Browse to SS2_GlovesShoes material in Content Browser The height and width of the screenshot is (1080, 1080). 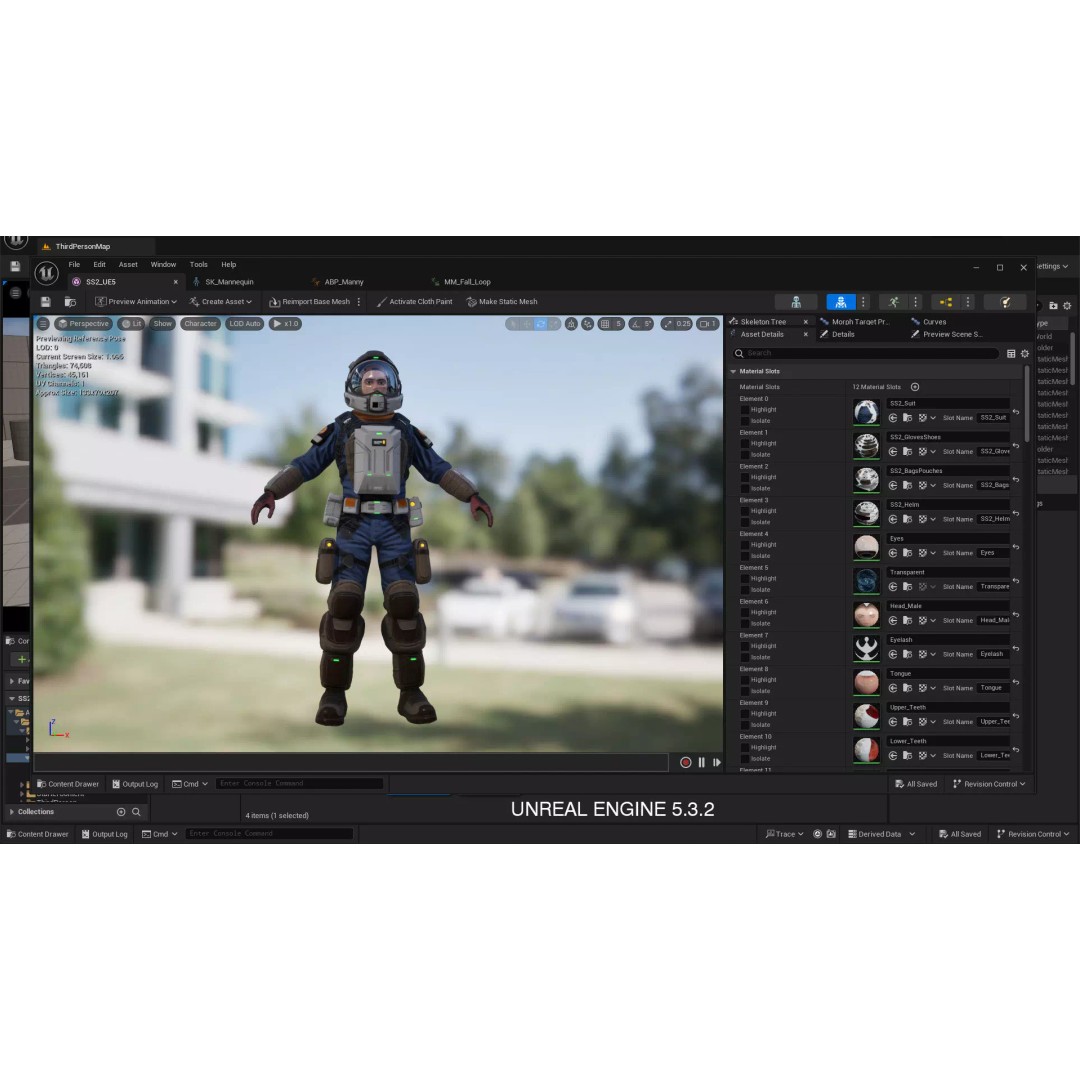(x=907, y=452)
